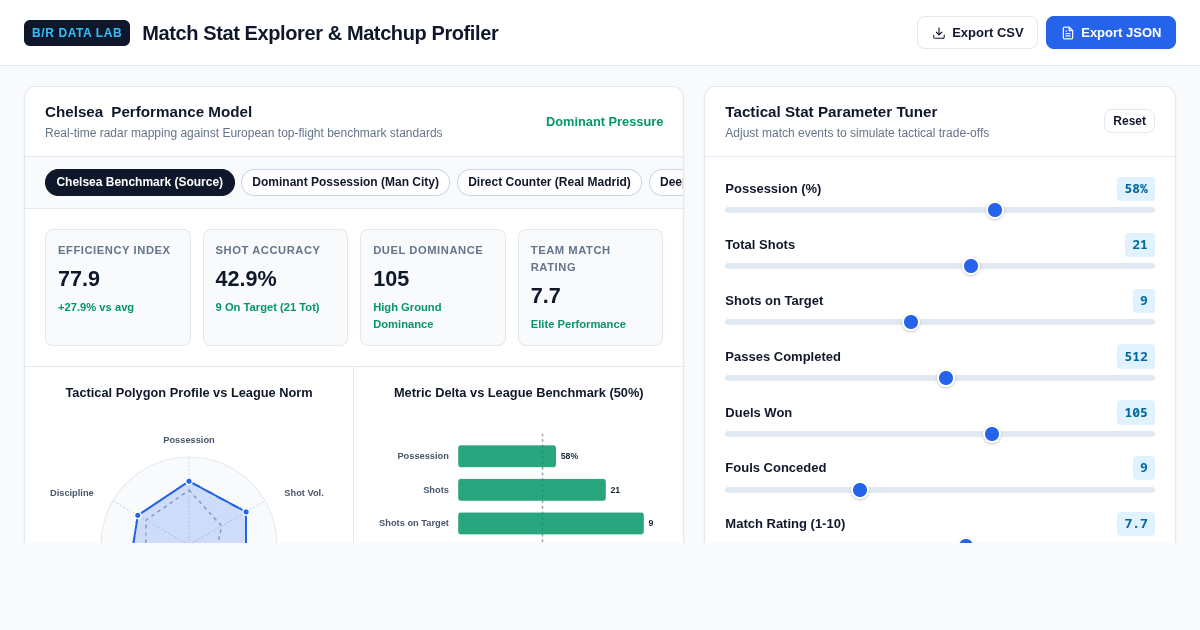This screenshot has width=1200, height=630.
Task: Select Chelsea Benchmark (Source) preset
Action: pyautogui.click(x=140, y=182)
